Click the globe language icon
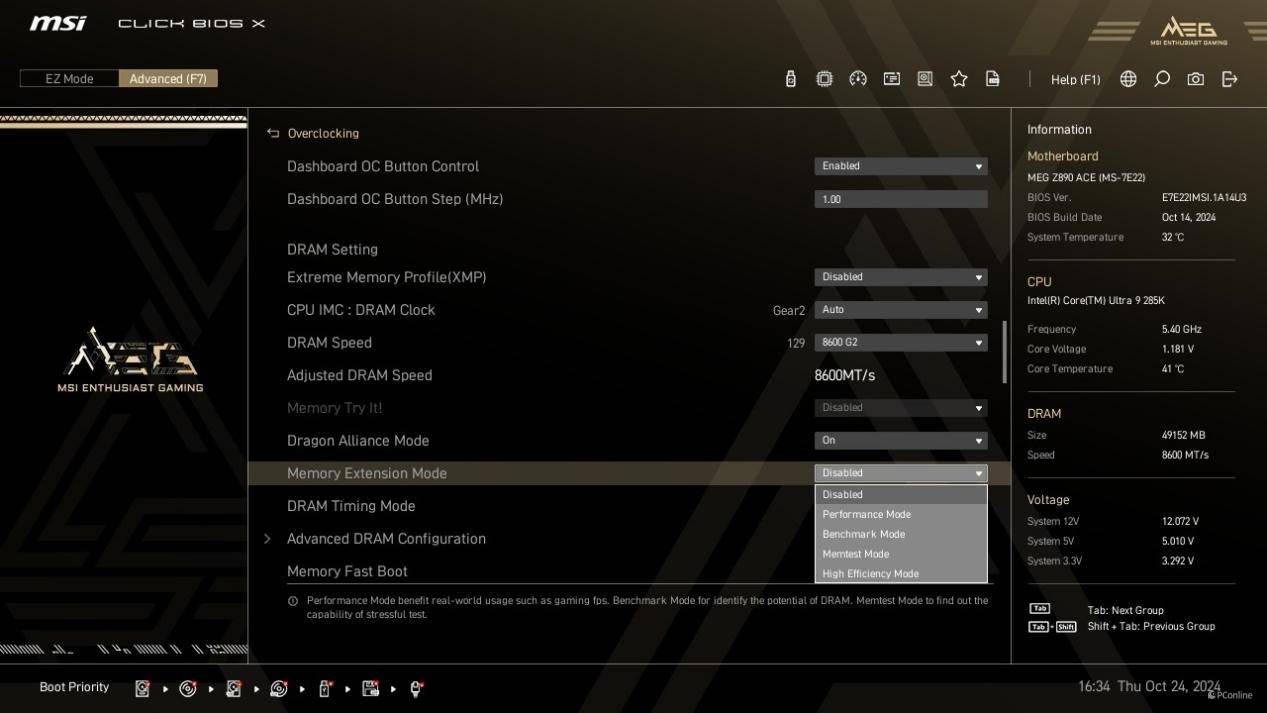 (1128, 79)
